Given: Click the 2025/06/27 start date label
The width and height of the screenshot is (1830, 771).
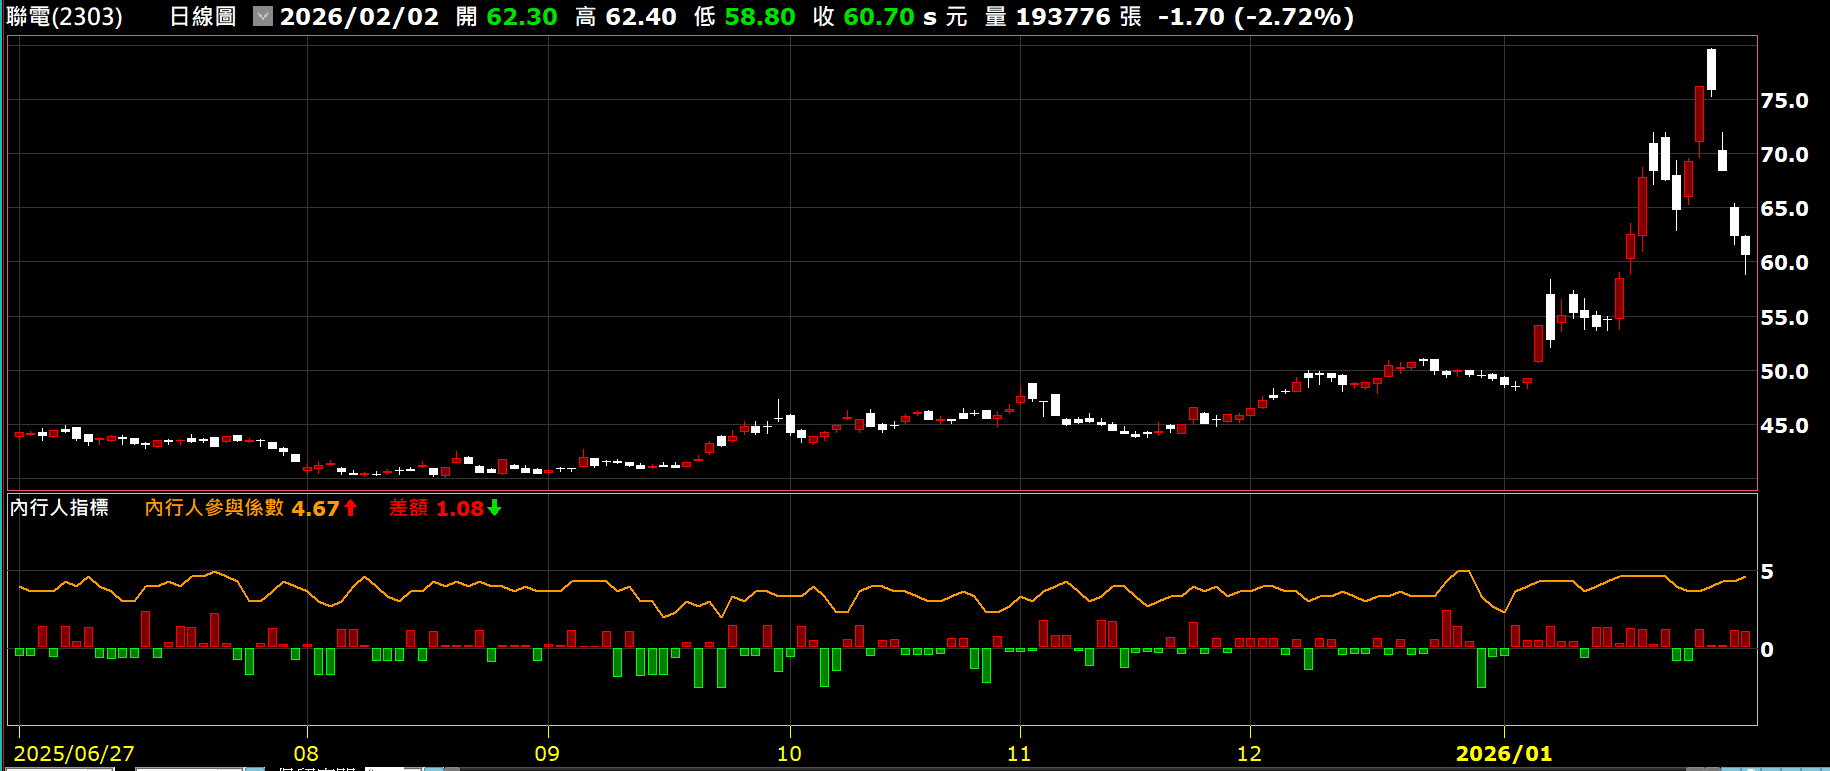Looking at the screenshot, I should pyautogui.click(x=74, y=754).
